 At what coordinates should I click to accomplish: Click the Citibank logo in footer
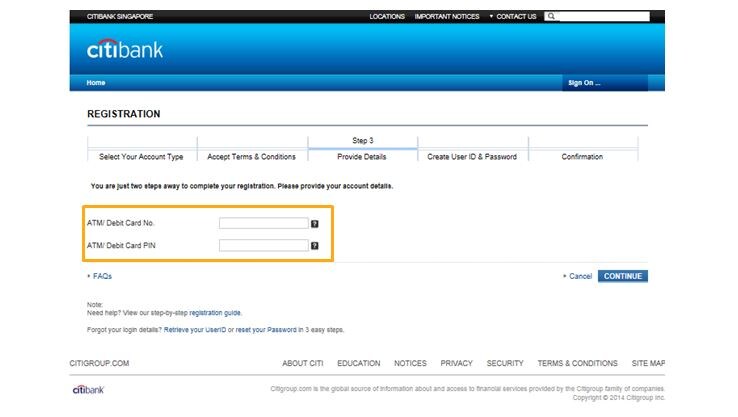pyautogui.click(x=88, y=389)
